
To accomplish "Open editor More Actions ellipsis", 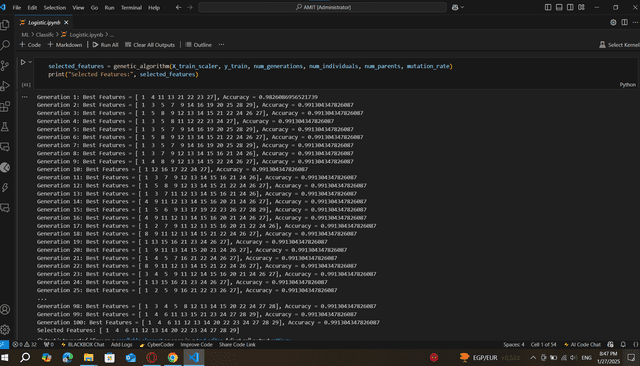I will [635, 22].
